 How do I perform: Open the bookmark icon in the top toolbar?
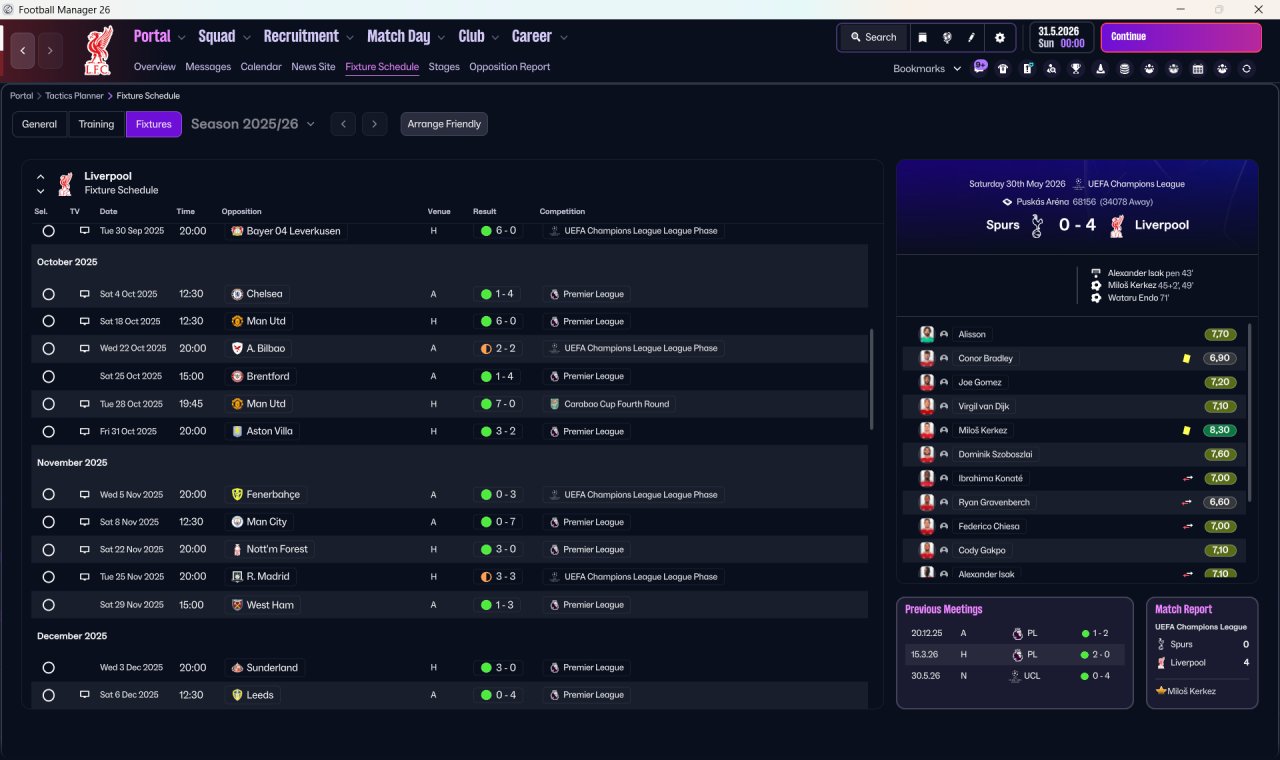click(922, 37)
